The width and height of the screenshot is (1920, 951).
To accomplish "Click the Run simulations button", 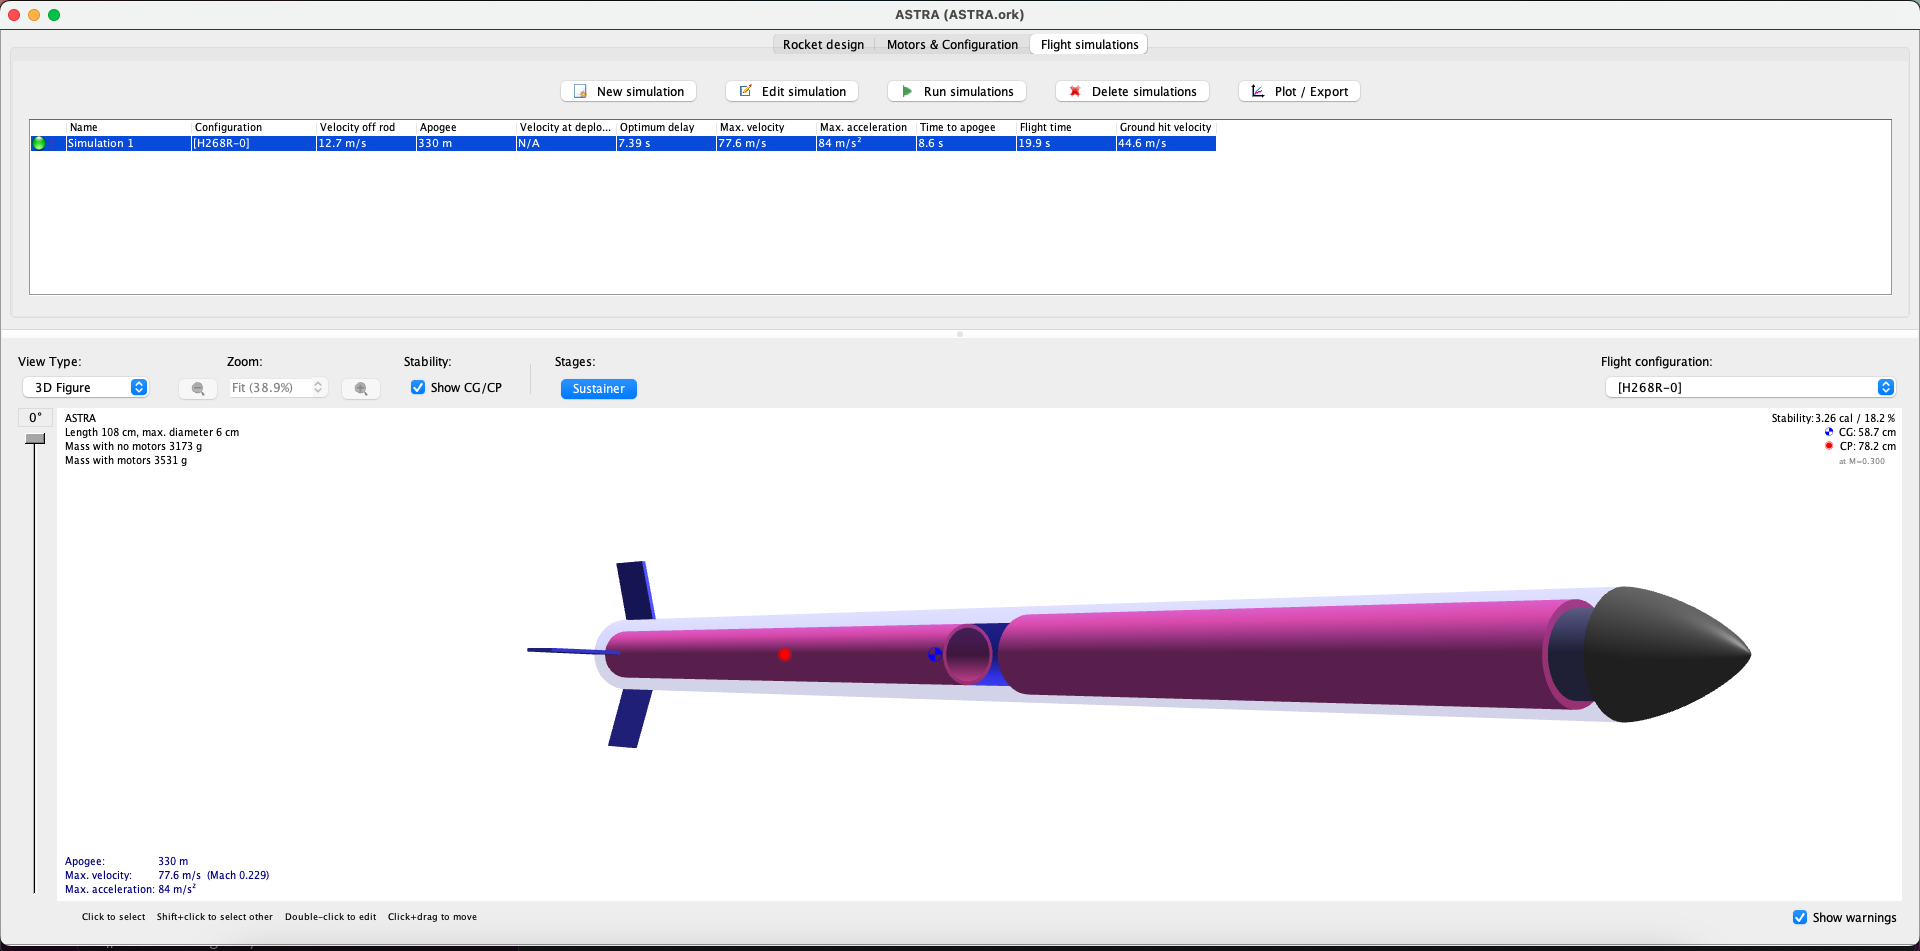I will (957, 91).
